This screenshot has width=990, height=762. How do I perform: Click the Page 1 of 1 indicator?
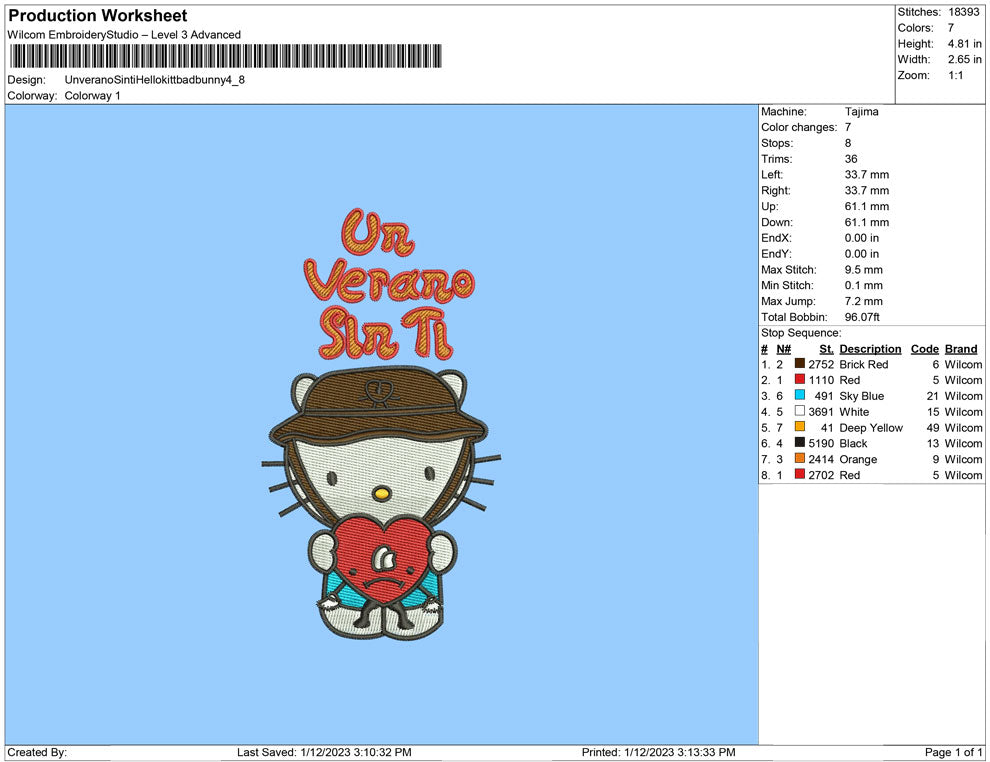click(953, 752)
